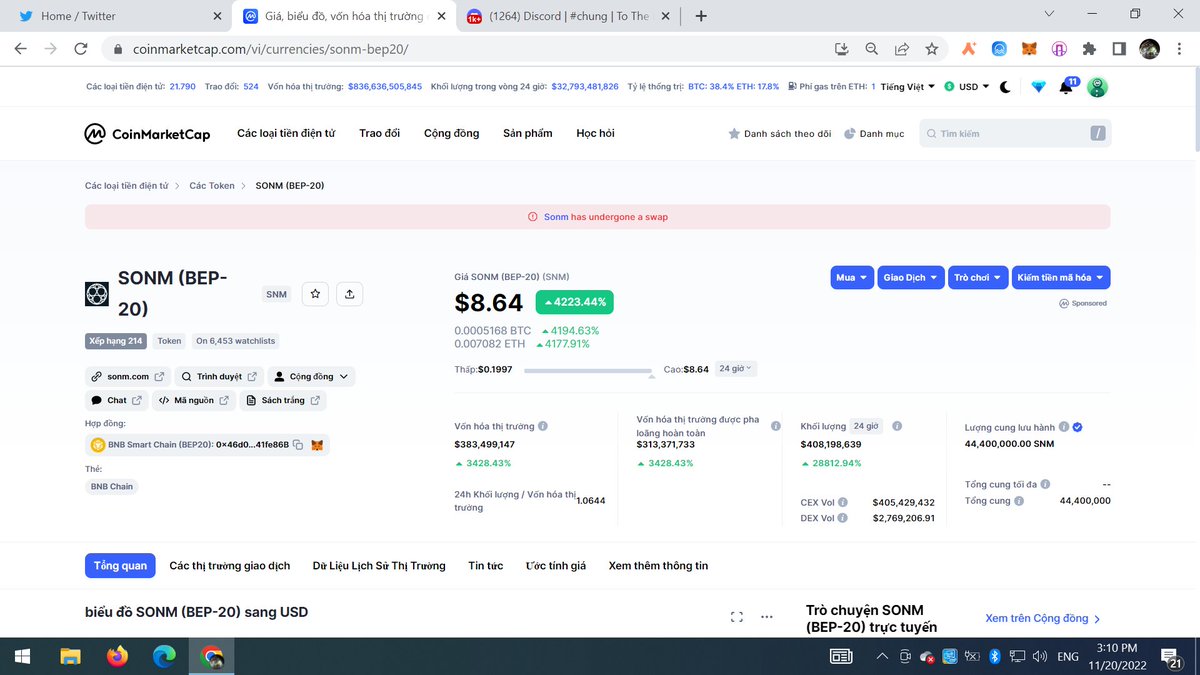Click the info icon next to Vốn hóa thị trường
Screen dimensions: 1200x675
click(x=543, y=426)
